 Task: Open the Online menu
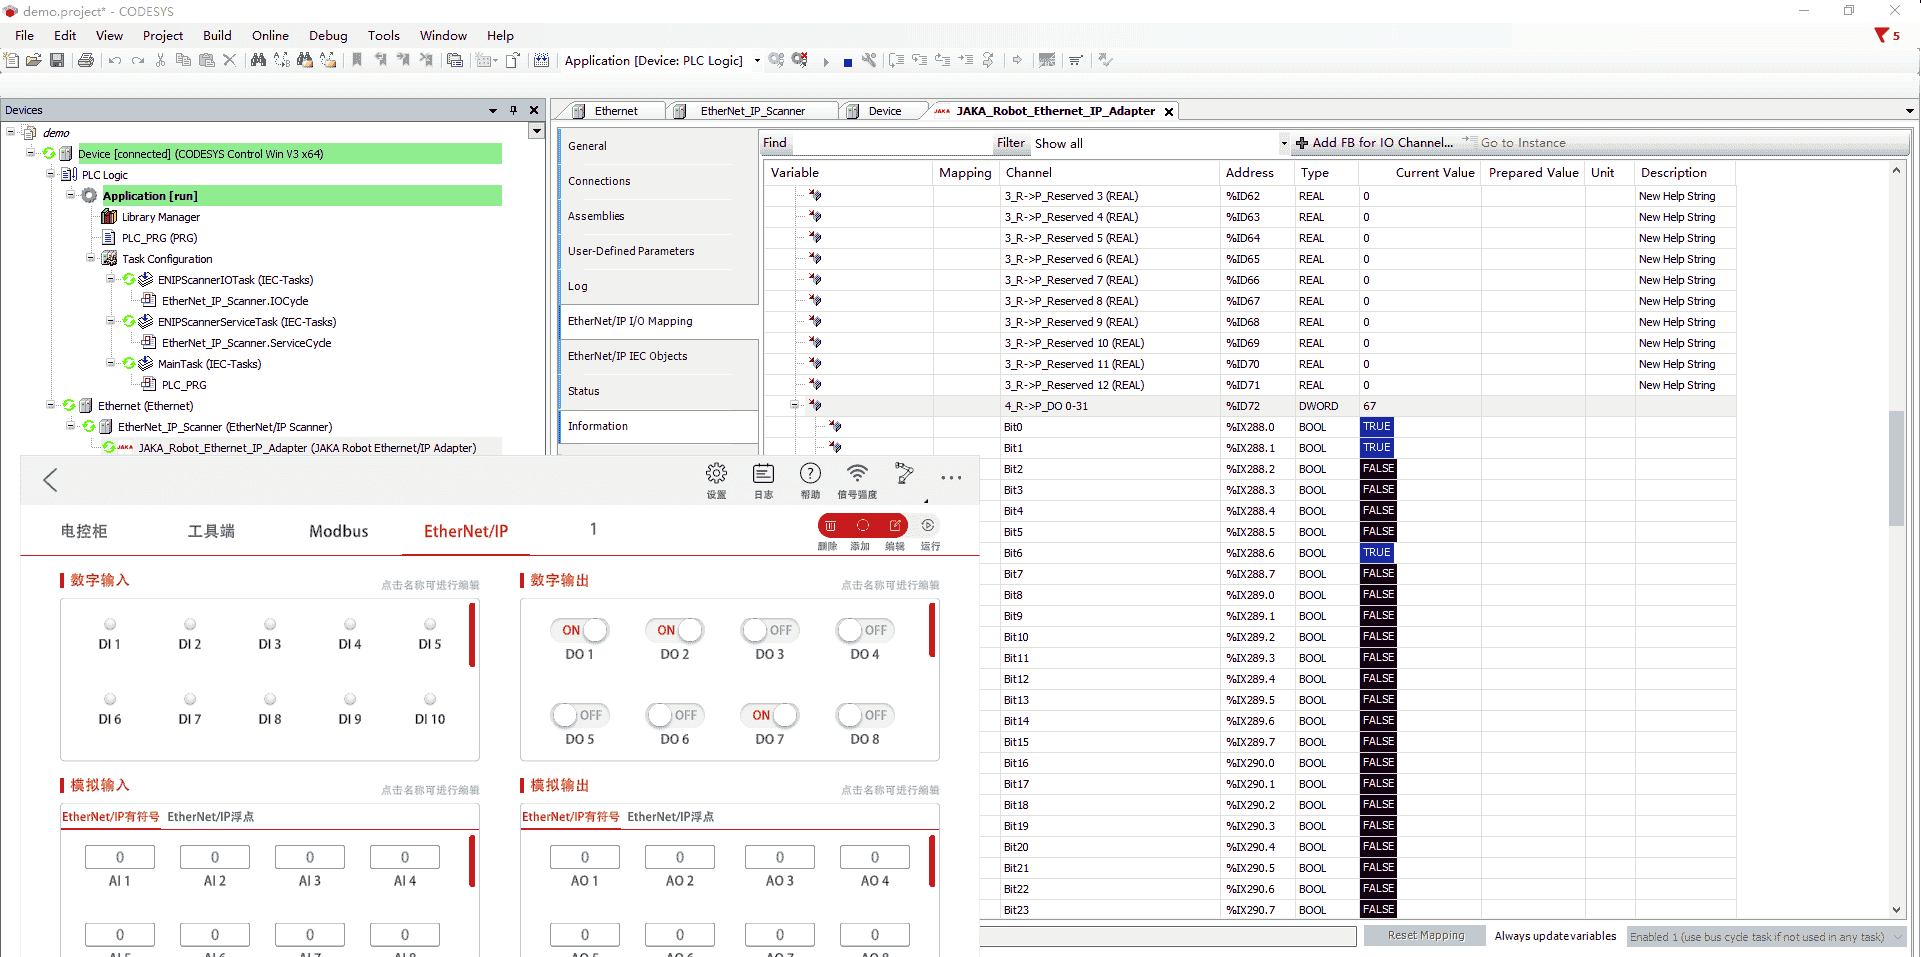[270, 35]
